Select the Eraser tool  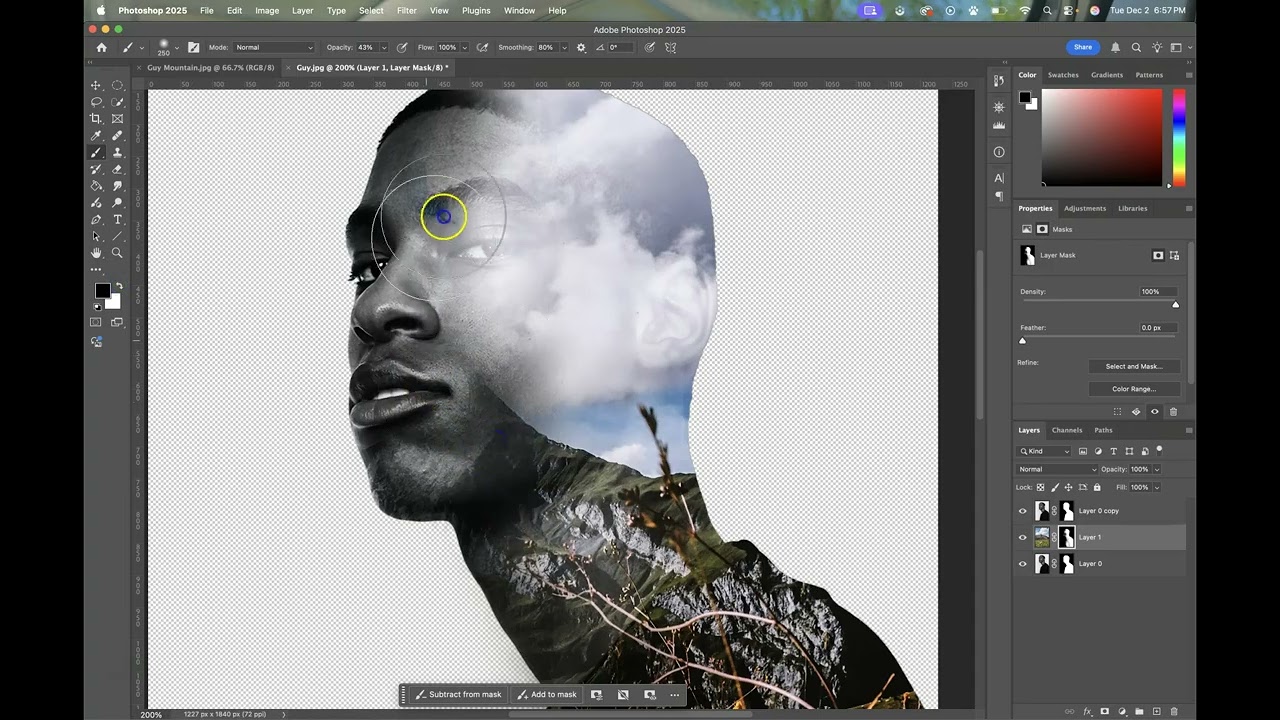coord(117,170)
